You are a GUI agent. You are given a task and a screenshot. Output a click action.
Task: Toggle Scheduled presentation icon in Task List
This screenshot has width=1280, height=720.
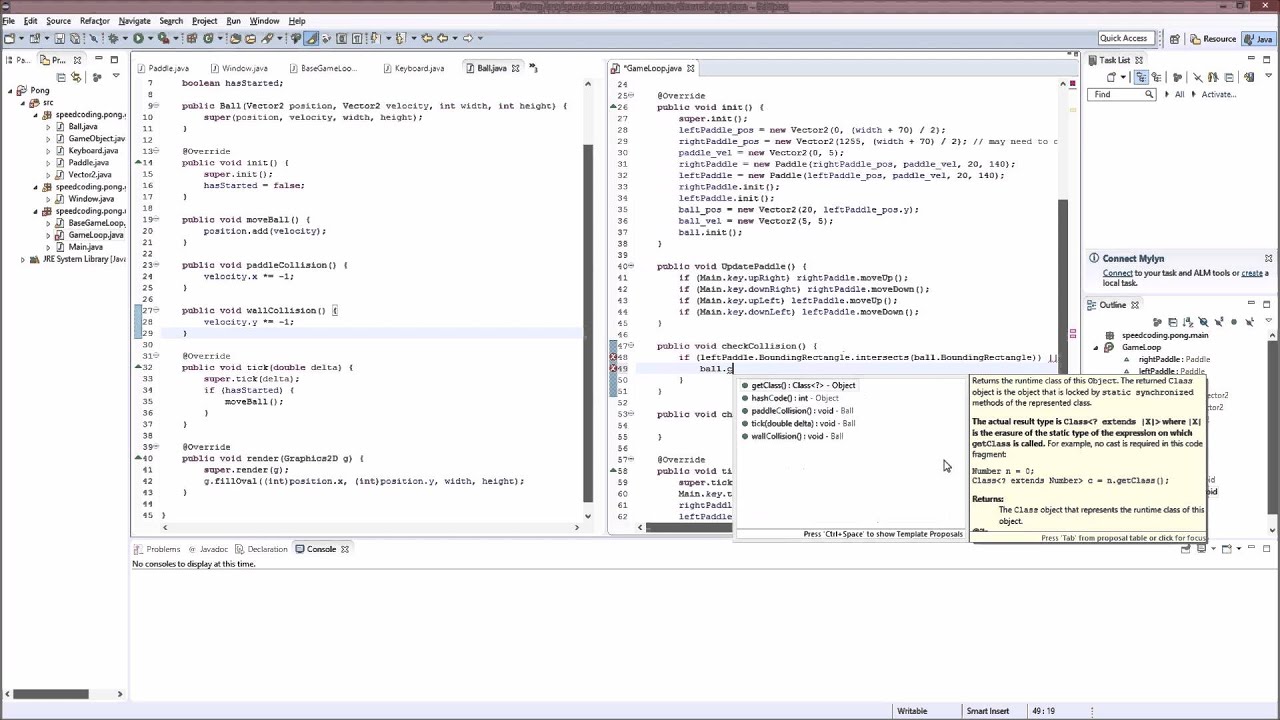(1156, 77)
